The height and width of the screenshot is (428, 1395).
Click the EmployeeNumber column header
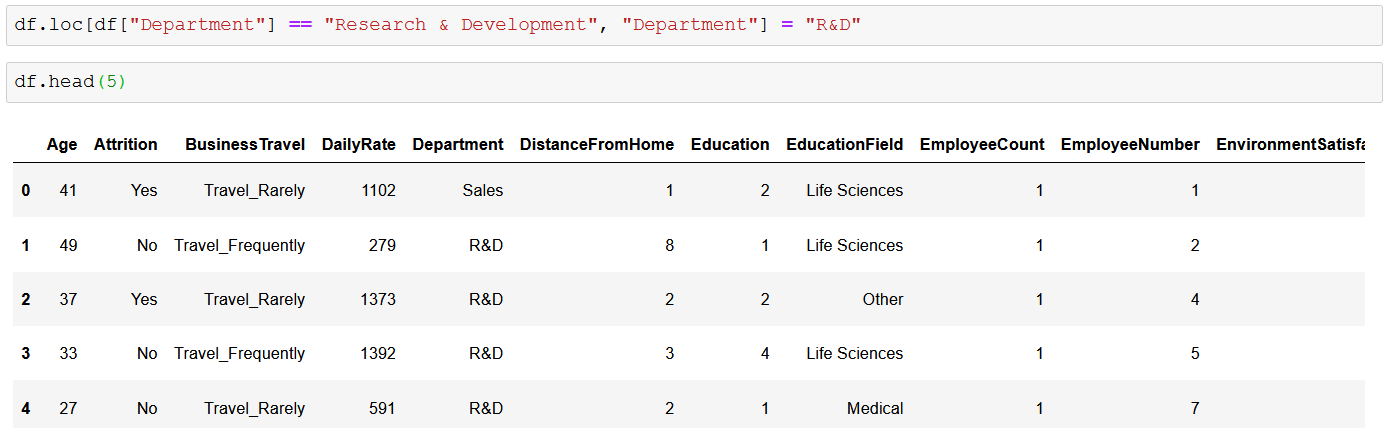[x=1130, y=144]
